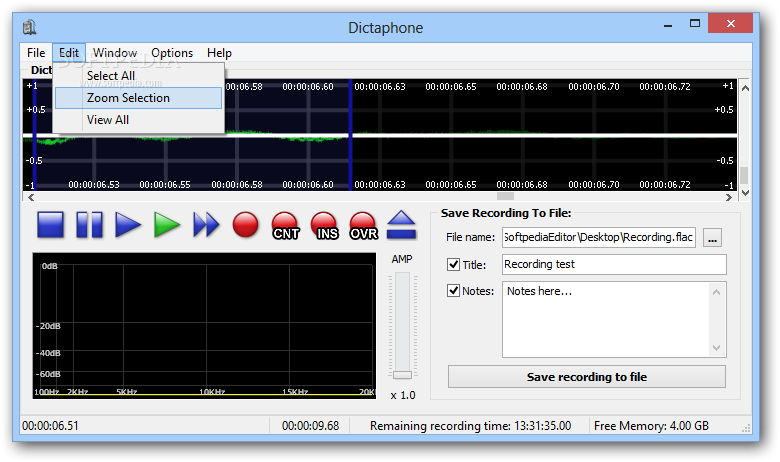Close the Dictaphone window
780x462 pixels.
coord(730,23)
